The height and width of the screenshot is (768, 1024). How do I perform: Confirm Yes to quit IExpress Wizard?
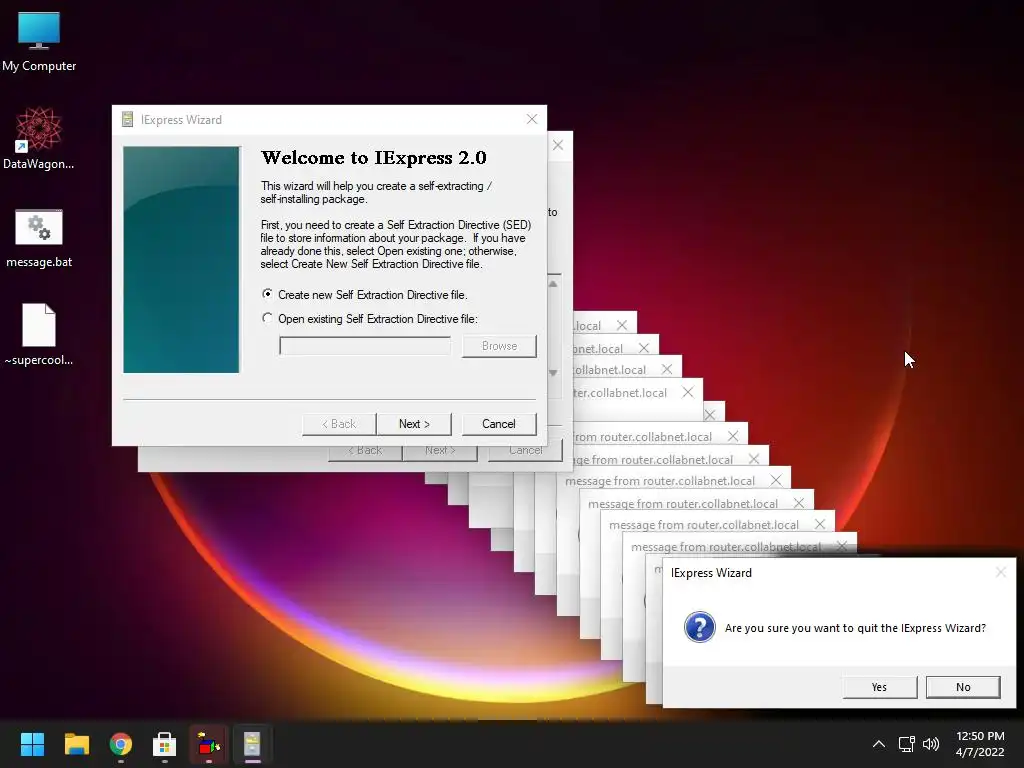click(x=880, y=687)
